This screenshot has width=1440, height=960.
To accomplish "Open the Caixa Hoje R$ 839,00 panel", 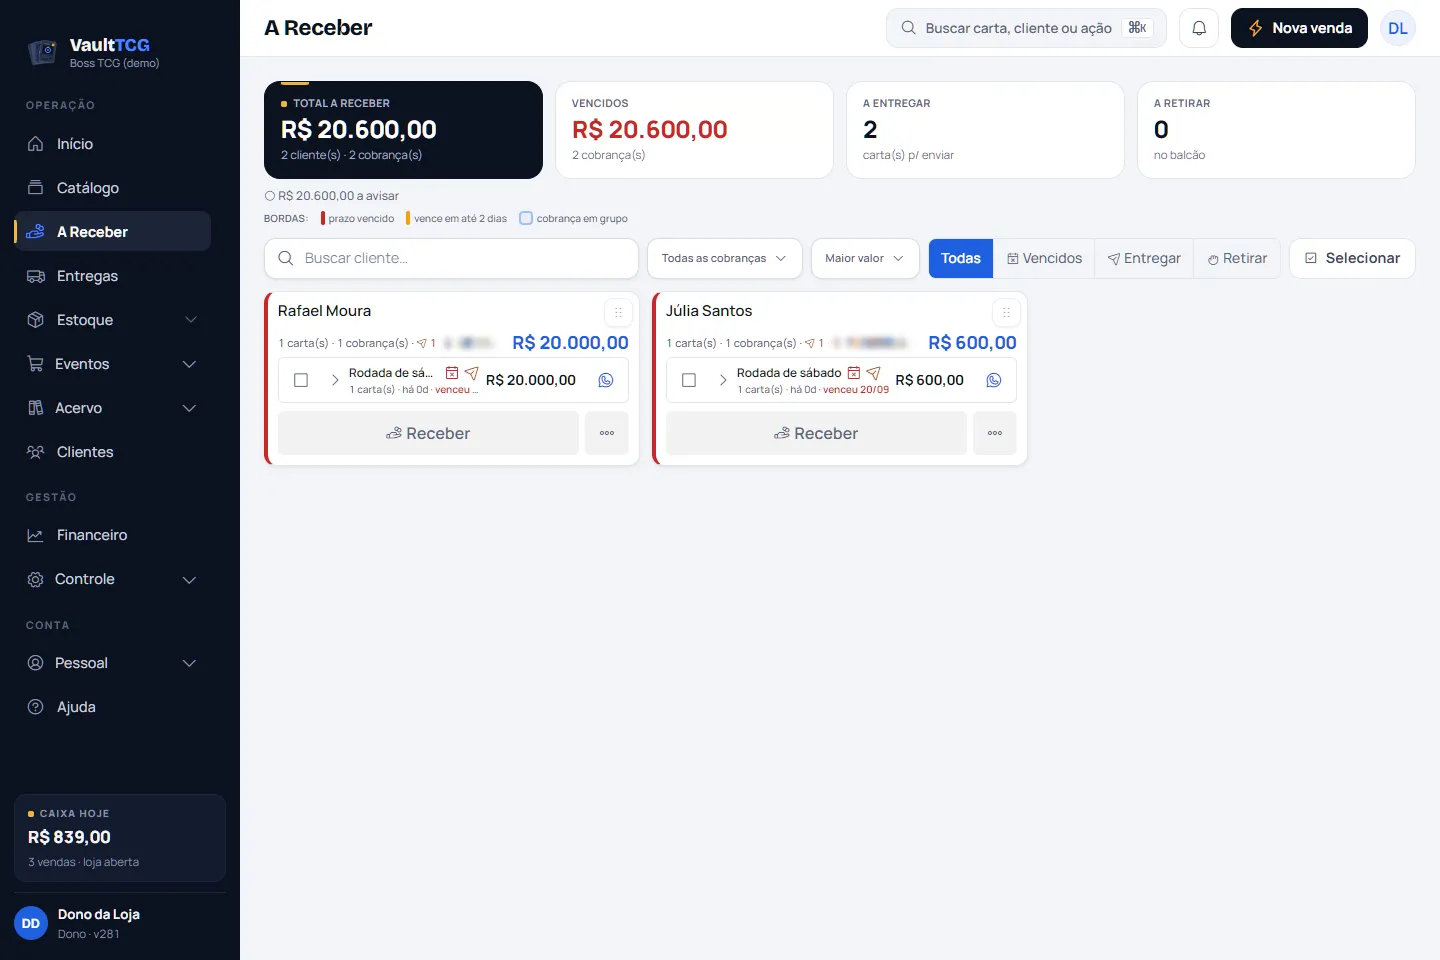I will 120,838.
